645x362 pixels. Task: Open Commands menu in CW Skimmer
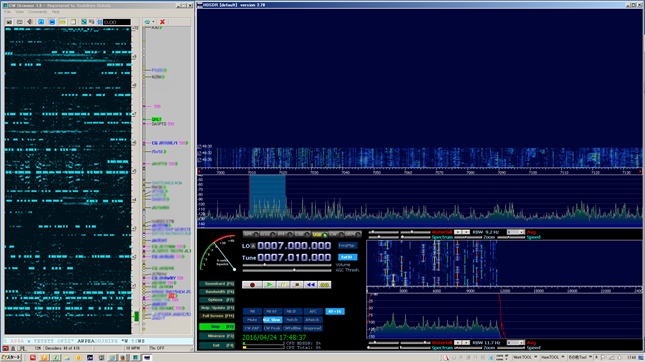click(37, 12)
